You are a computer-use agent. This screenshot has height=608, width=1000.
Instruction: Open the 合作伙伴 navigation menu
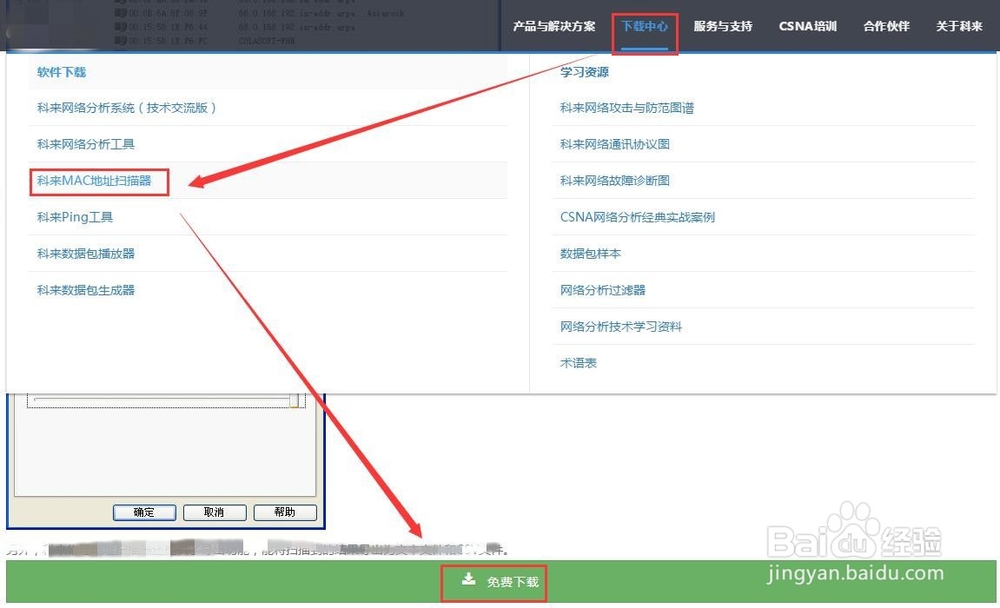point(886,26)
